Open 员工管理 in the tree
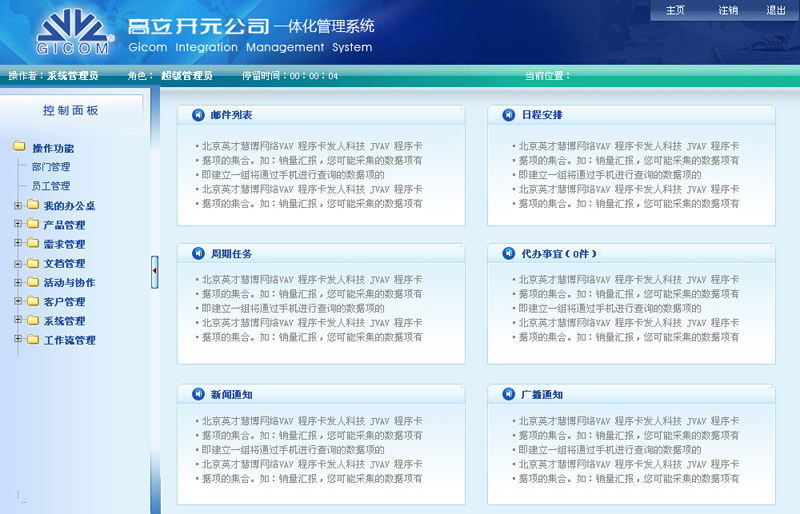 51,186
